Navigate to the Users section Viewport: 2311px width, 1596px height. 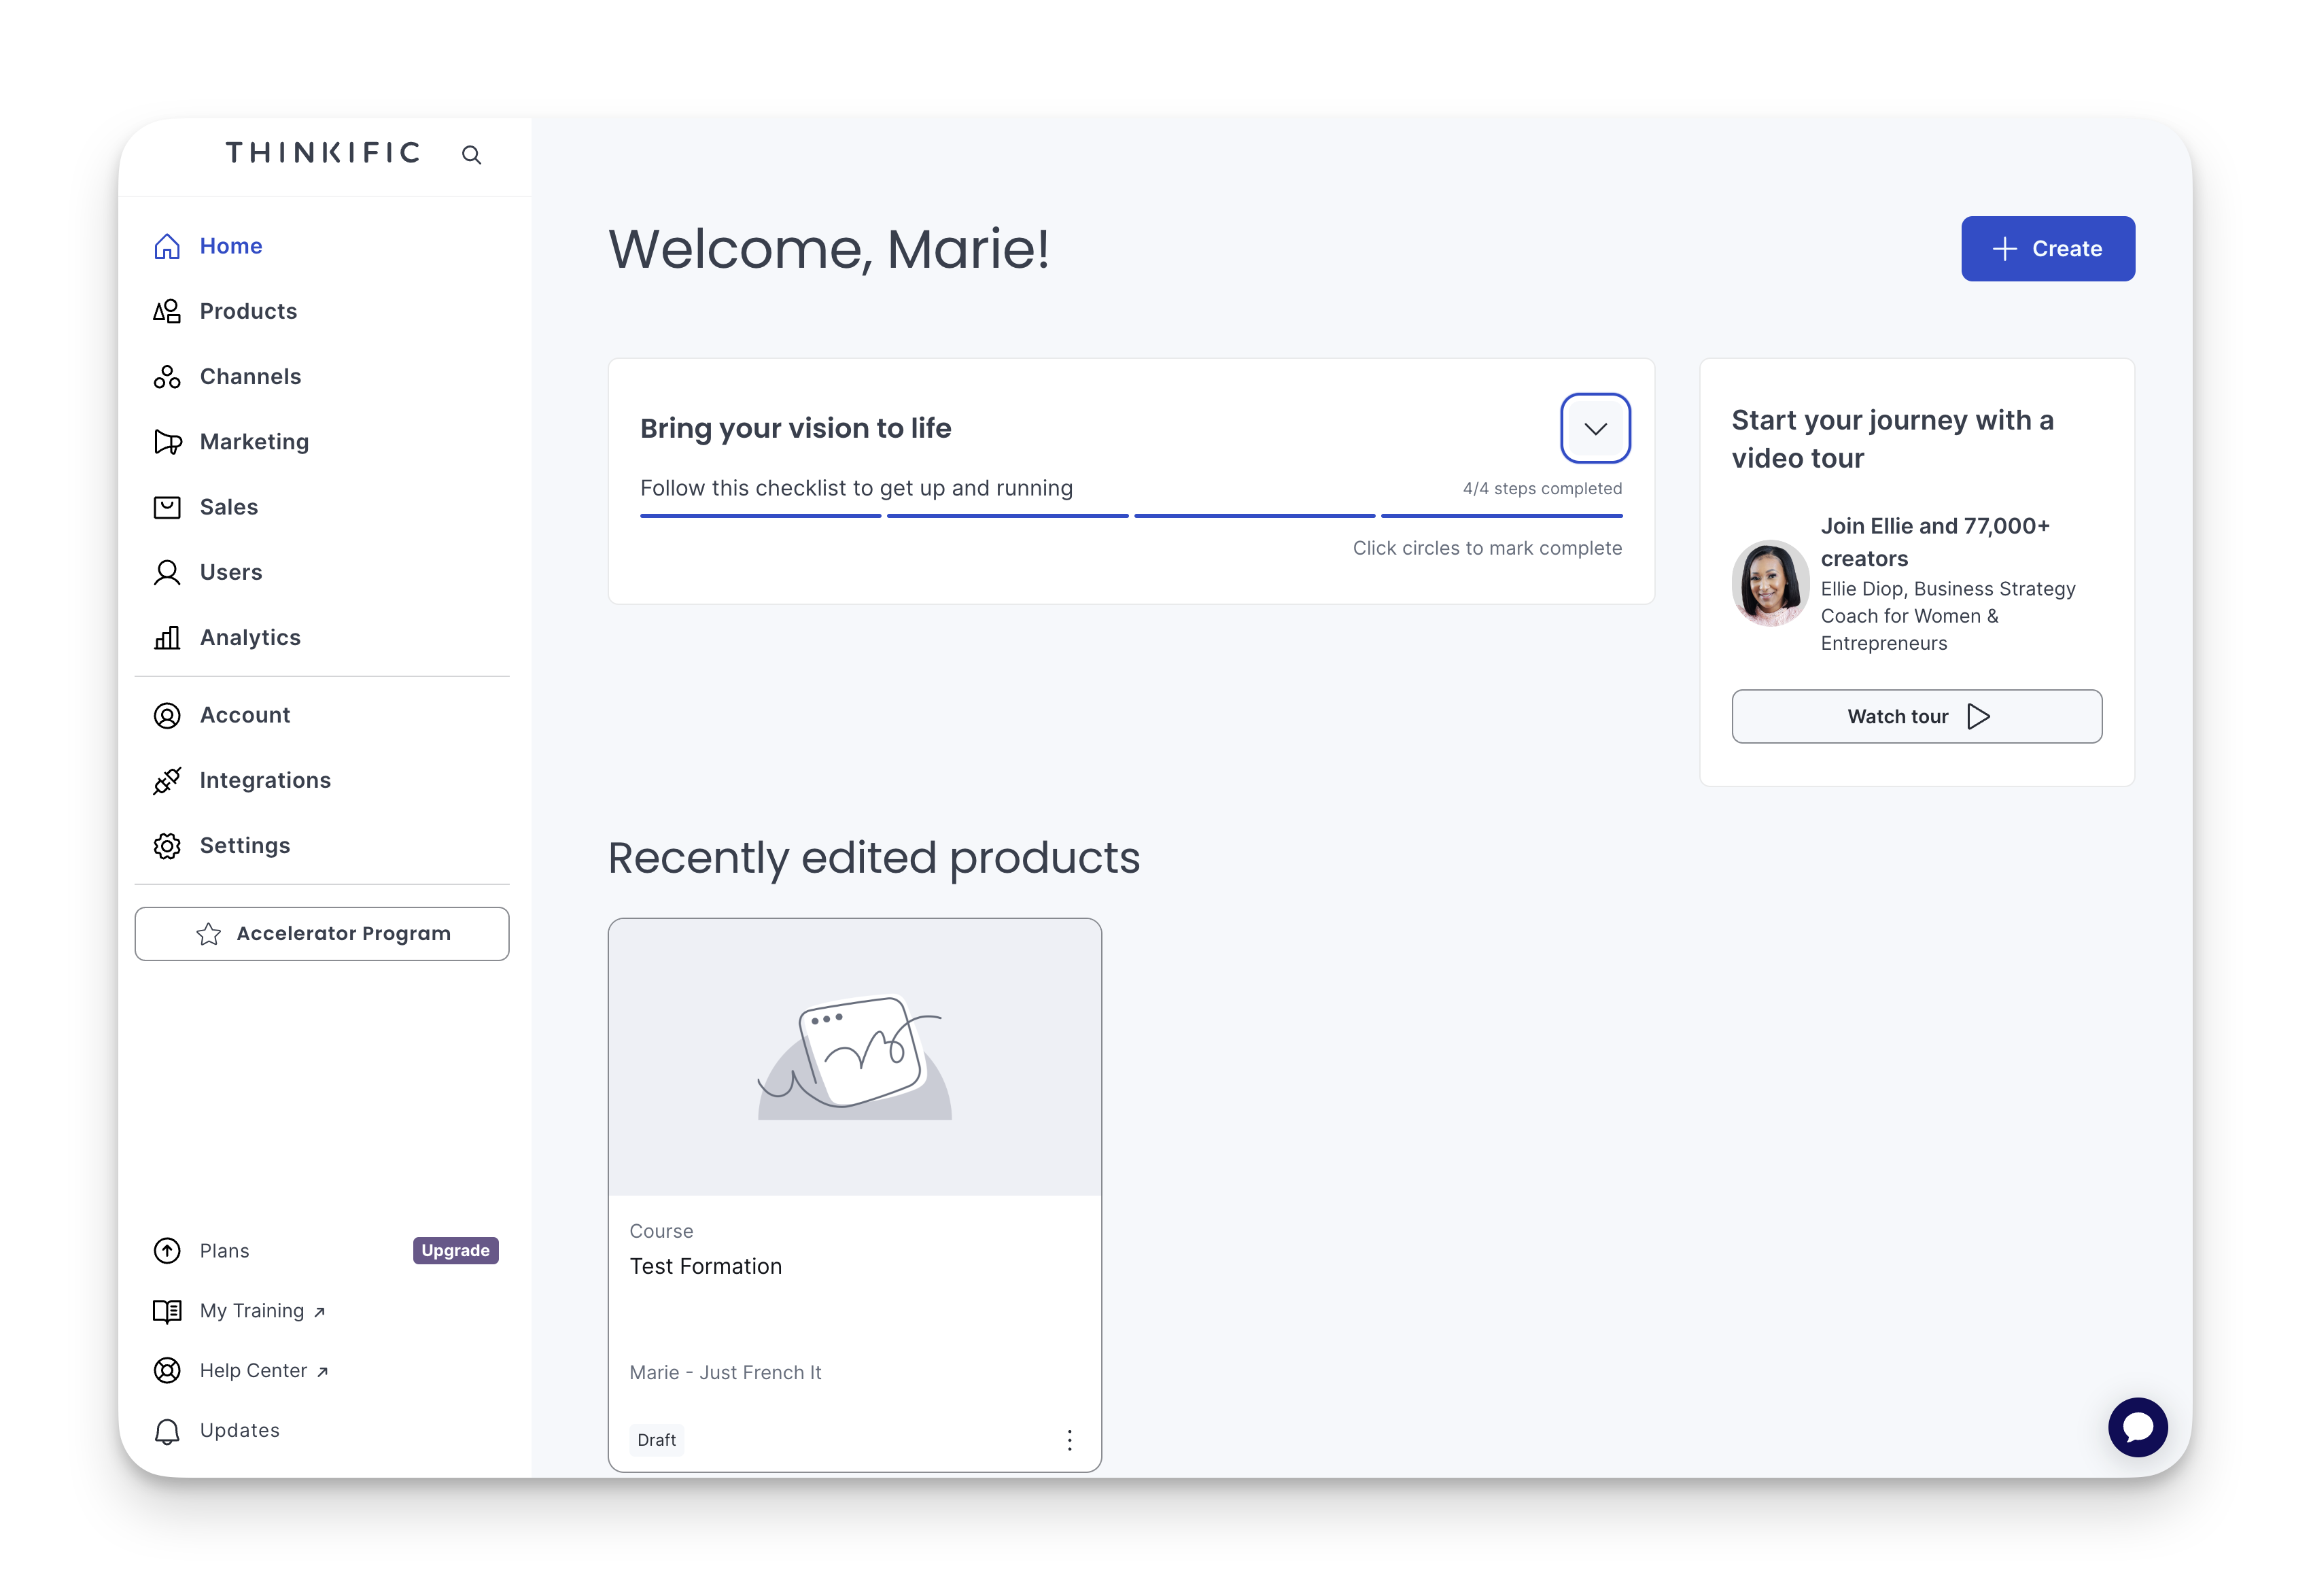[x=230, y=572]
